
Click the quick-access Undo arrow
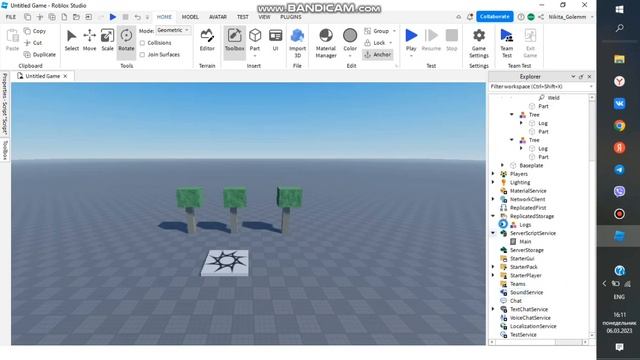[x=138, y=17]
